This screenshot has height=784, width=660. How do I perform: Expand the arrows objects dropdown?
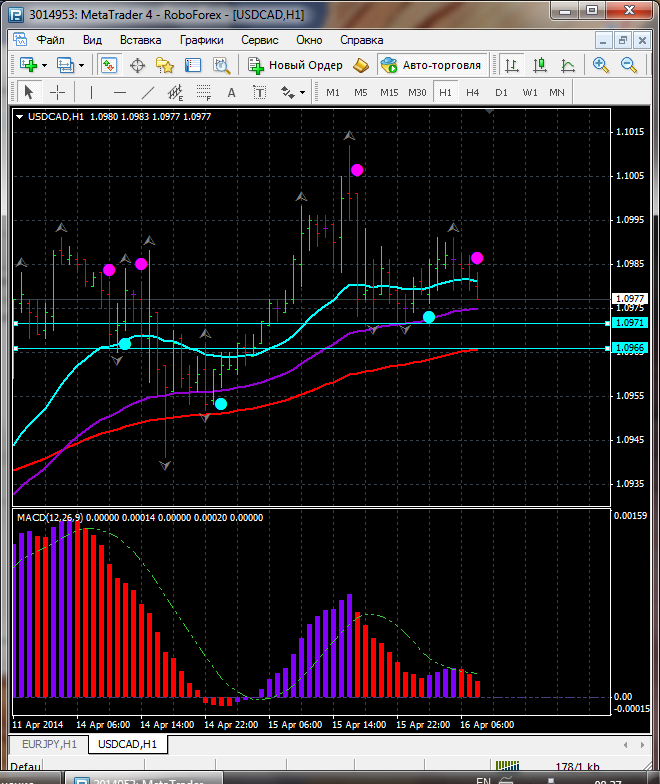302,92
